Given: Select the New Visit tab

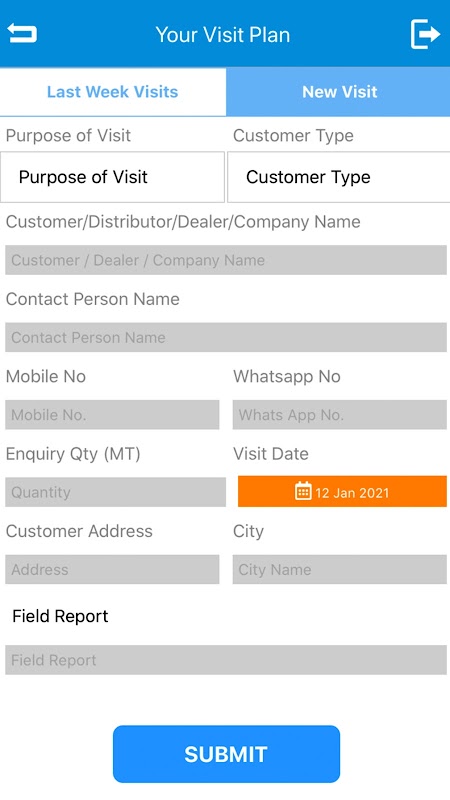Looking at the screenshot, I should point(338,92).
